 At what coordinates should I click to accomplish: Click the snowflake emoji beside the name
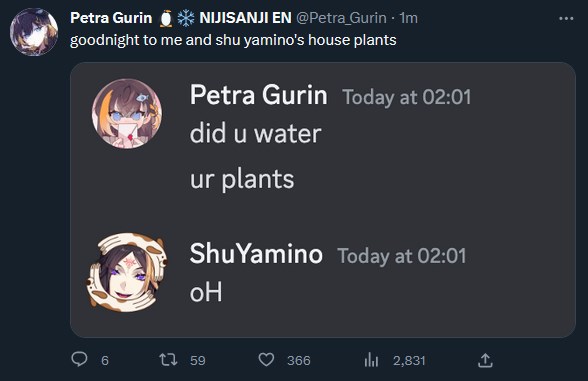tap(186, 18)
